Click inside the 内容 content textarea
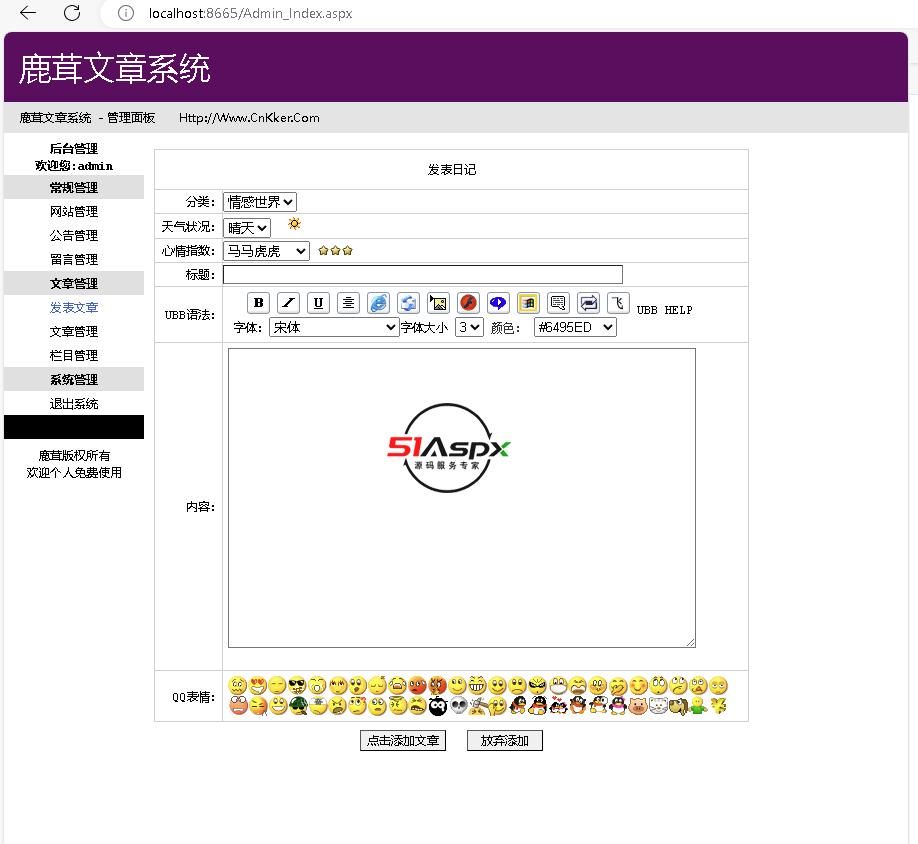The image size is (918, 844). pos(462,498)
